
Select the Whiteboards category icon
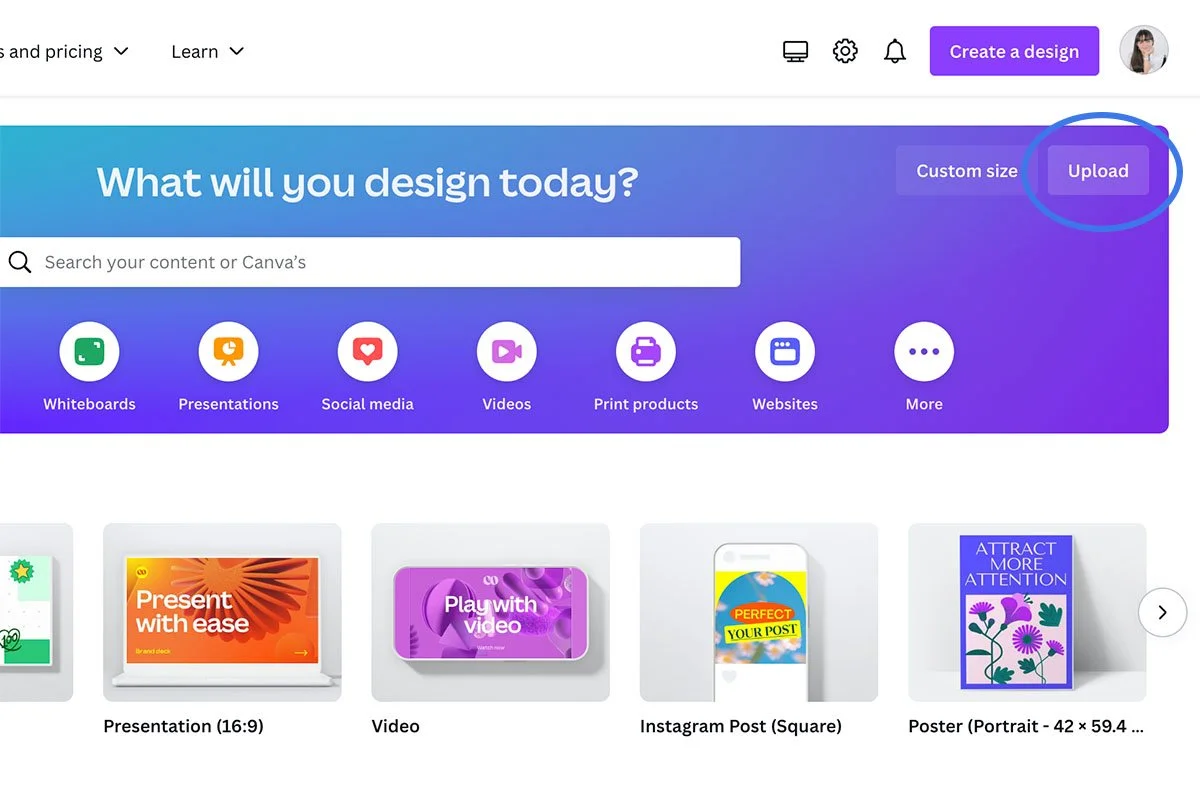tap(89, 352)
